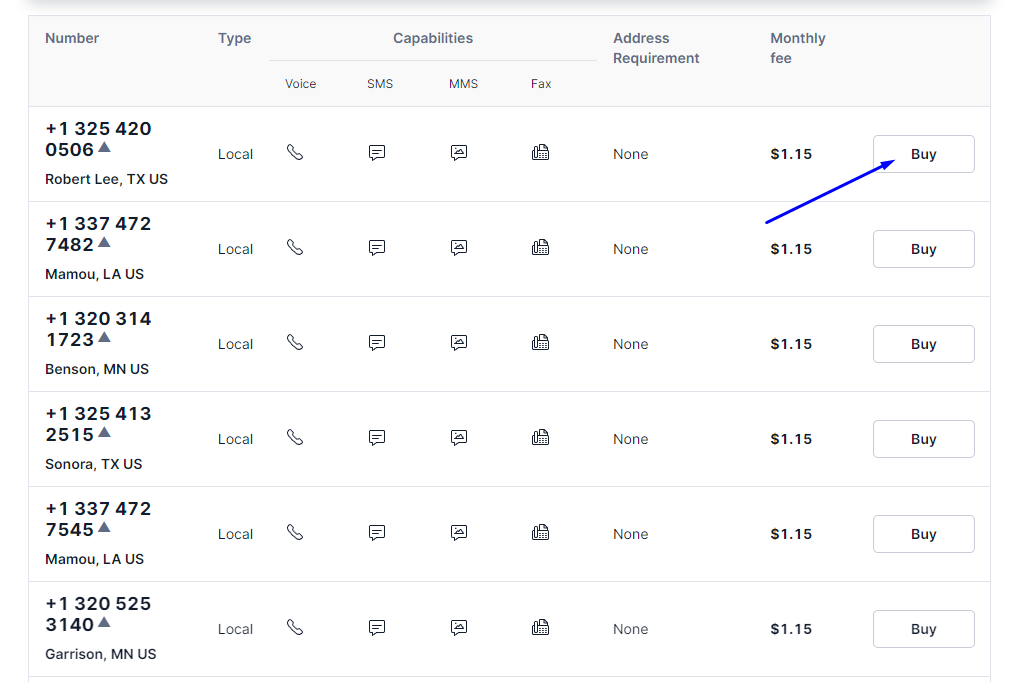Click Fax icon for +1 320 525 3140
The image size is (1011, 682).
click(541, 628)
